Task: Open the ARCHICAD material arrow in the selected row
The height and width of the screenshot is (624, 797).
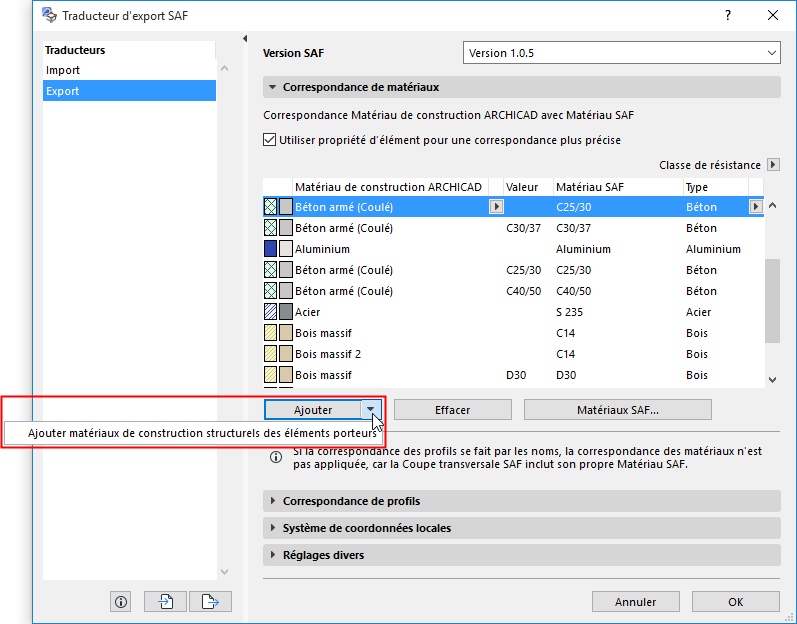Action: pos(496,207)
